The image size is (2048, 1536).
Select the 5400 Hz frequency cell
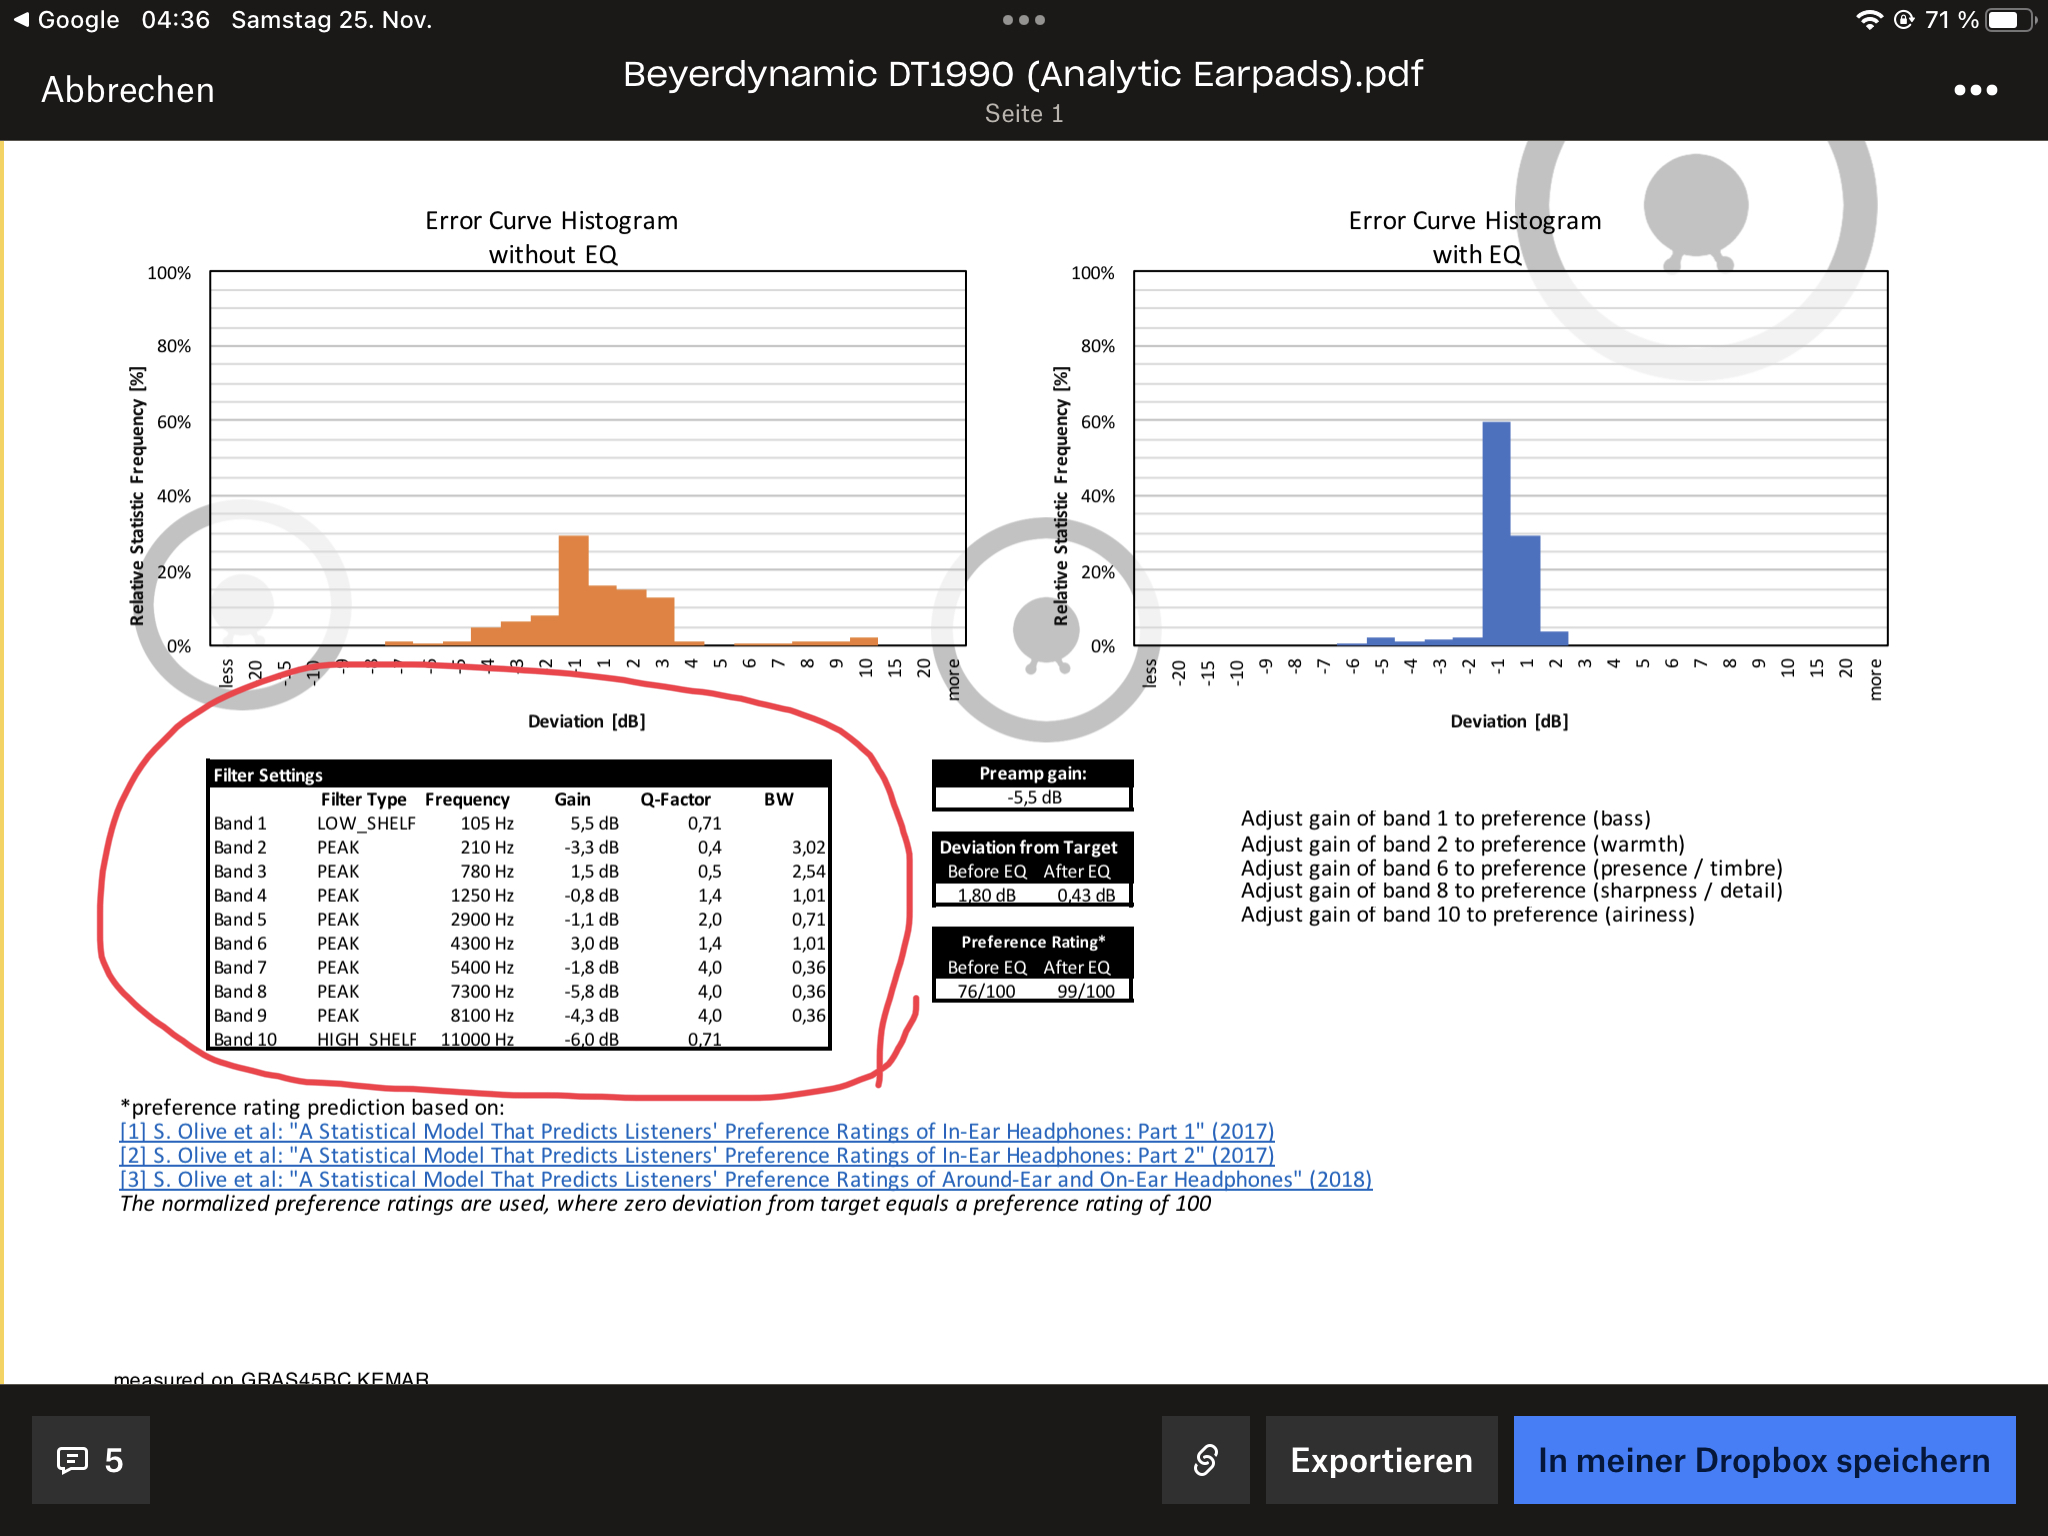pos(482,967)
